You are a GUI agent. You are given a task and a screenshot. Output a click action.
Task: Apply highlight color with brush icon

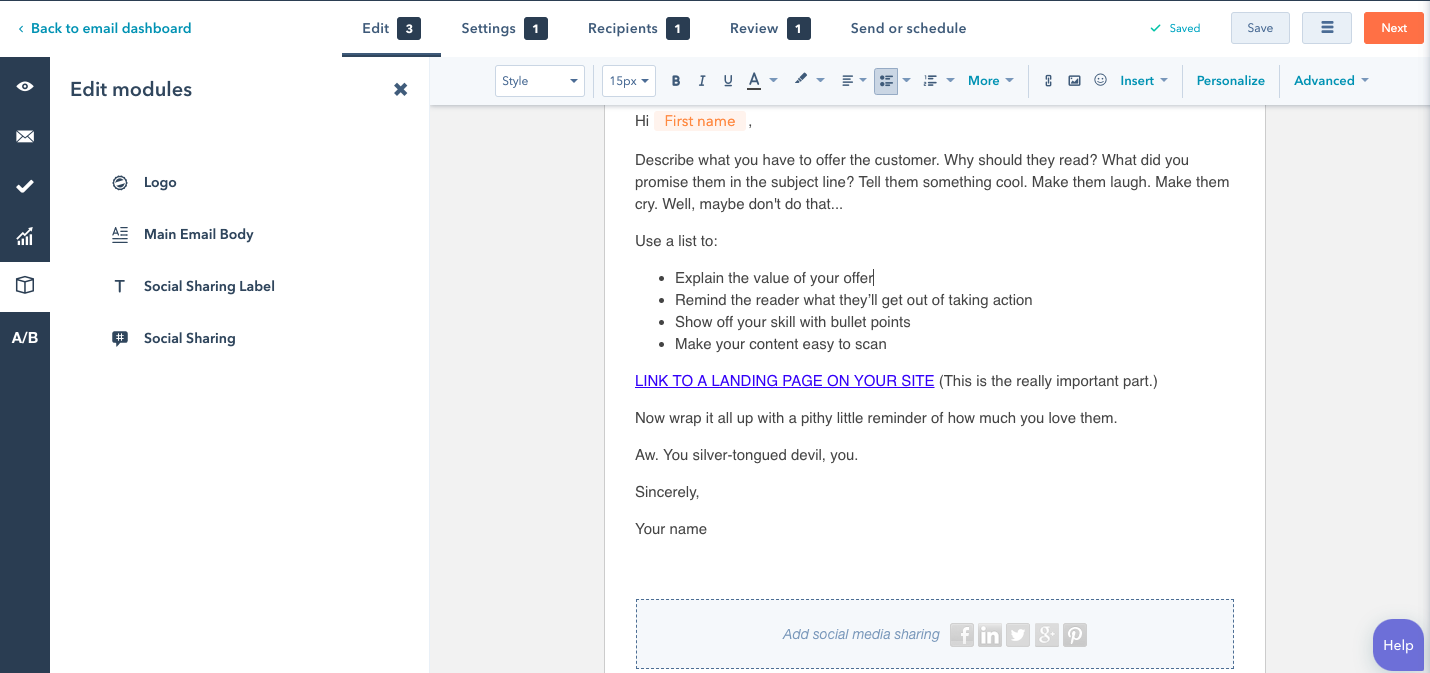(x=801, y=80)
